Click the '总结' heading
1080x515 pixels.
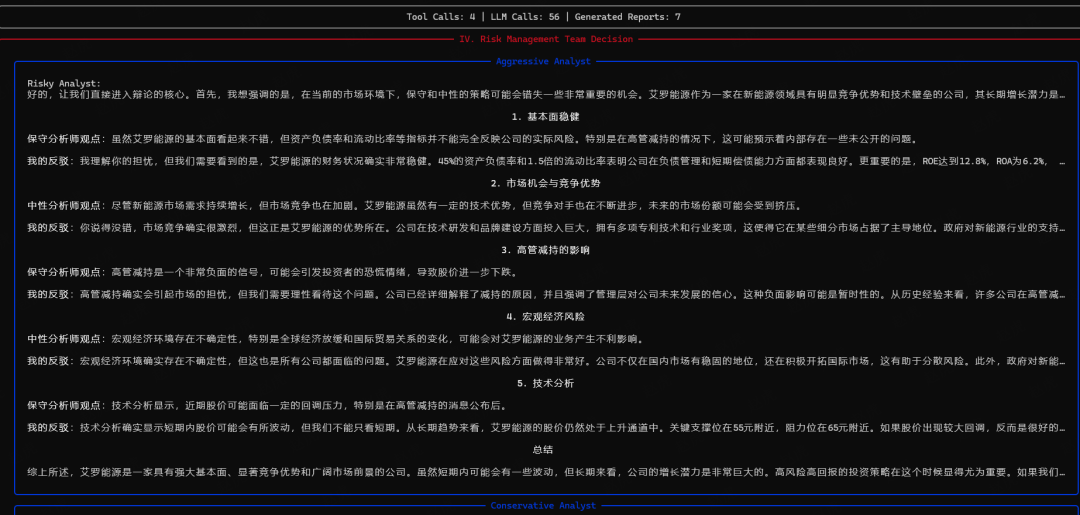(x=543, y=450)
